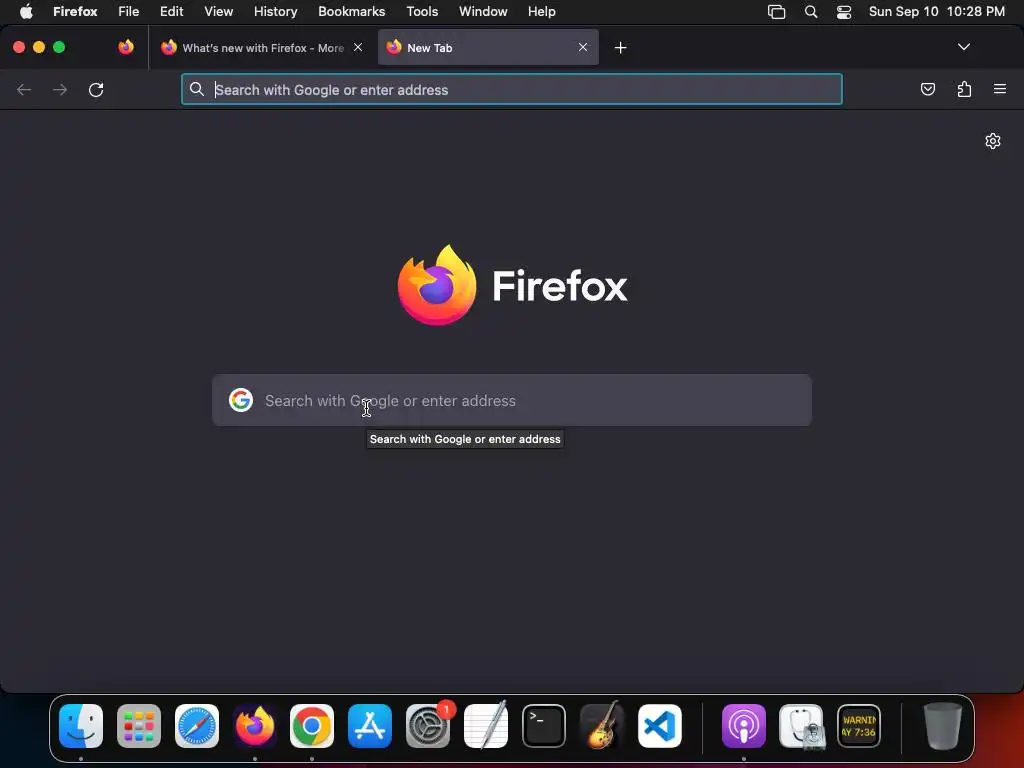Open GarageBand from the Dock

click(601, 726)
